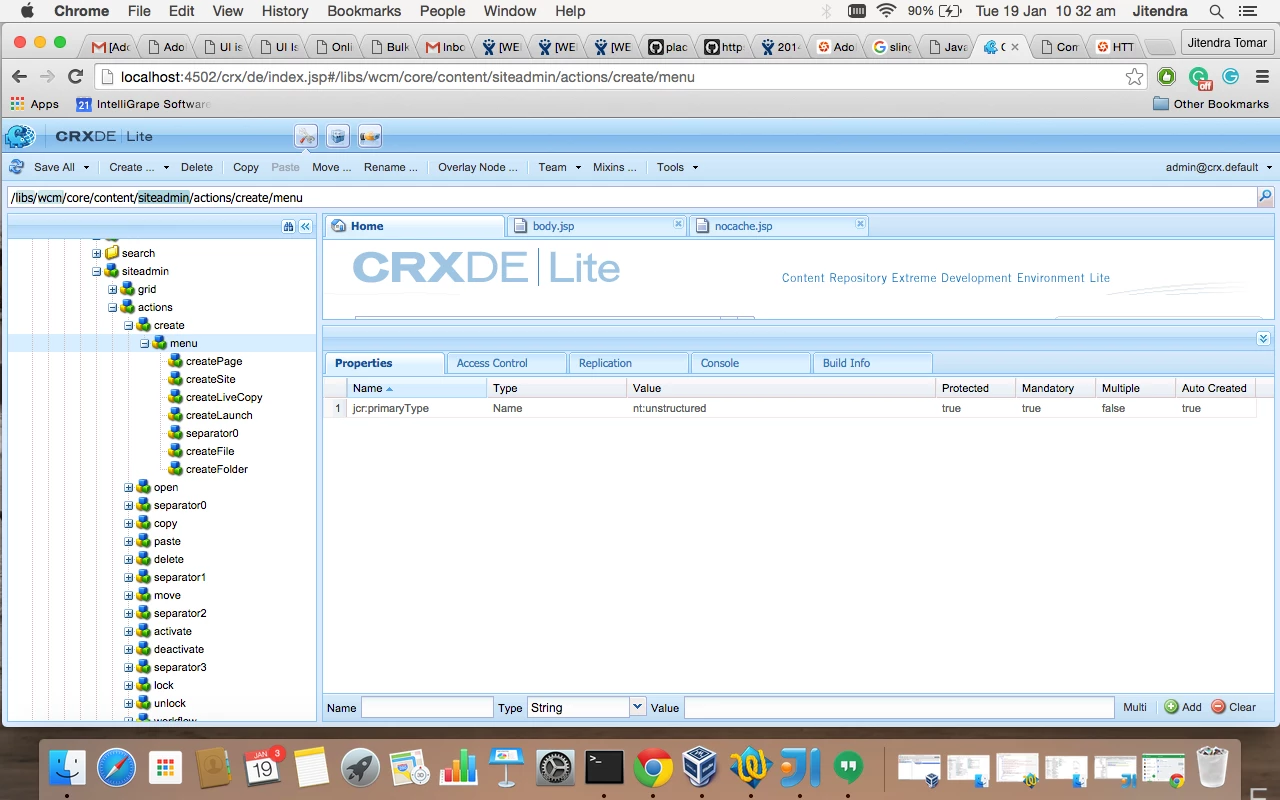The image size is (1280, 800).
Task: Click the Overlay Node ... button
Action: [x=478, y=167]
